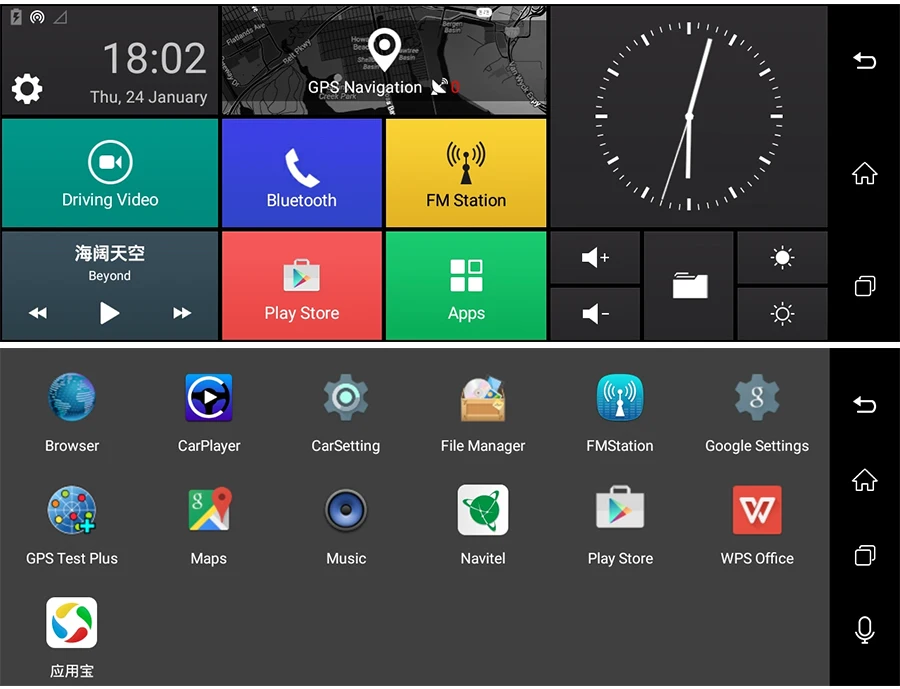Open the Navitel navigation app
Image resolution: width=900 pixels, height=689 pixels.
click(x=483, y=526)
